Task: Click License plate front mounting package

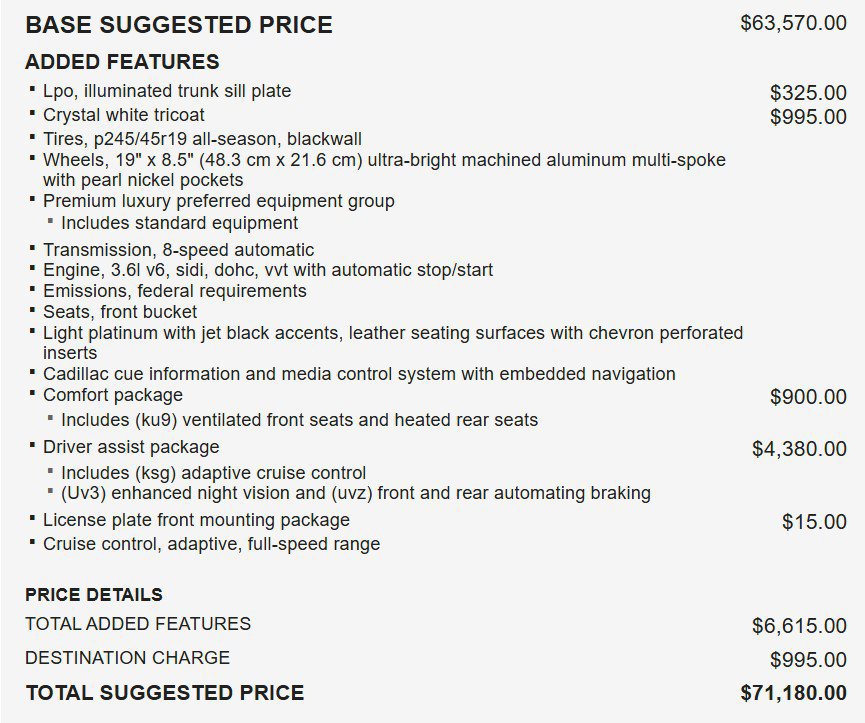Action: click(196, 520)
